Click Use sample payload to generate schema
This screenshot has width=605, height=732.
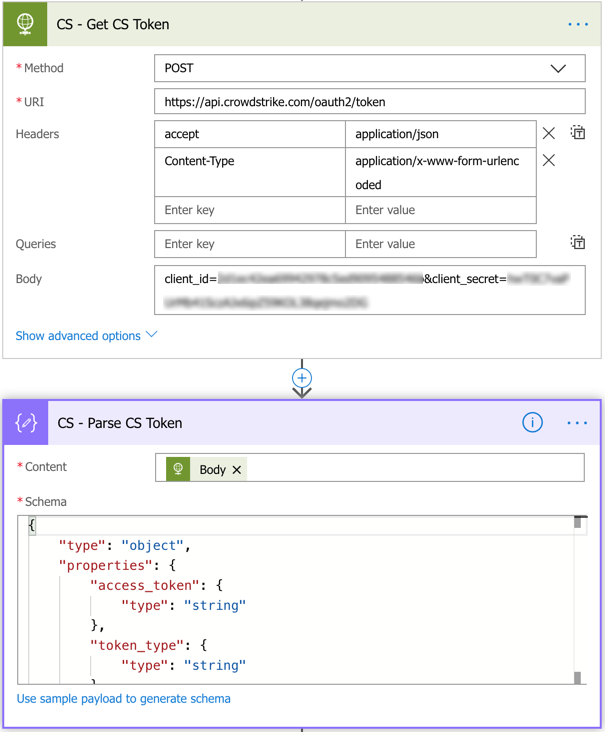click(124, 699)
